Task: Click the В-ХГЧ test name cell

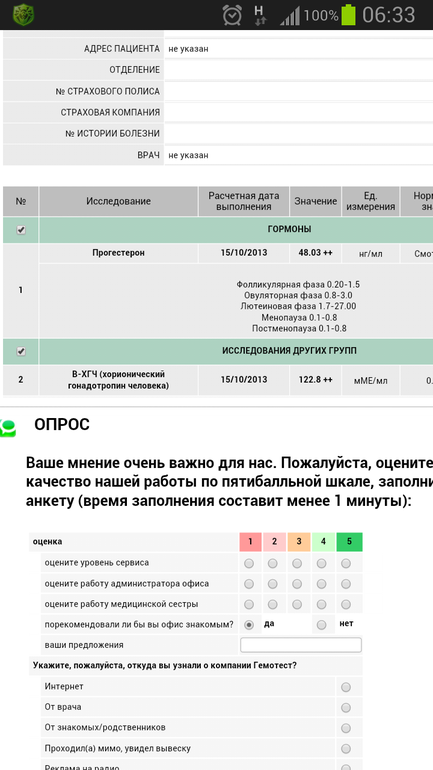Action: [118, 380]
